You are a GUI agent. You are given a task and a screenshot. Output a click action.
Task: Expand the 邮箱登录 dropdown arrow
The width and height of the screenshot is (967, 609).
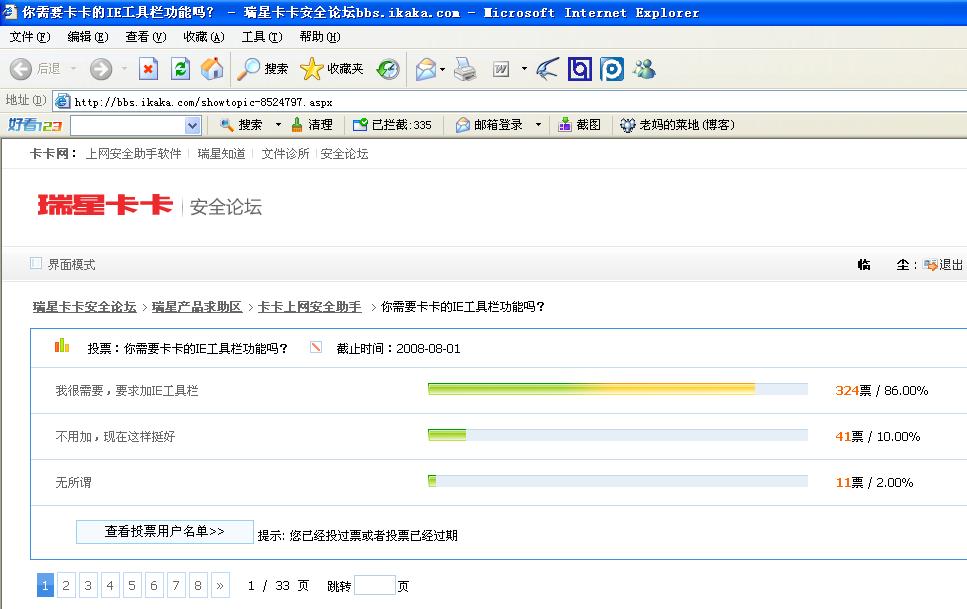point(538,125)
